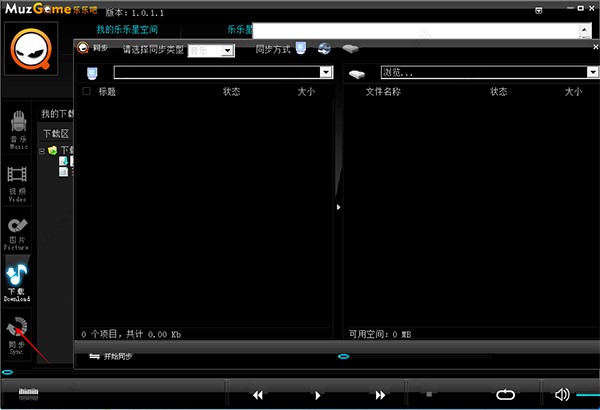Toggle the select-all checkbox beside 标题

tap(86, 91)
